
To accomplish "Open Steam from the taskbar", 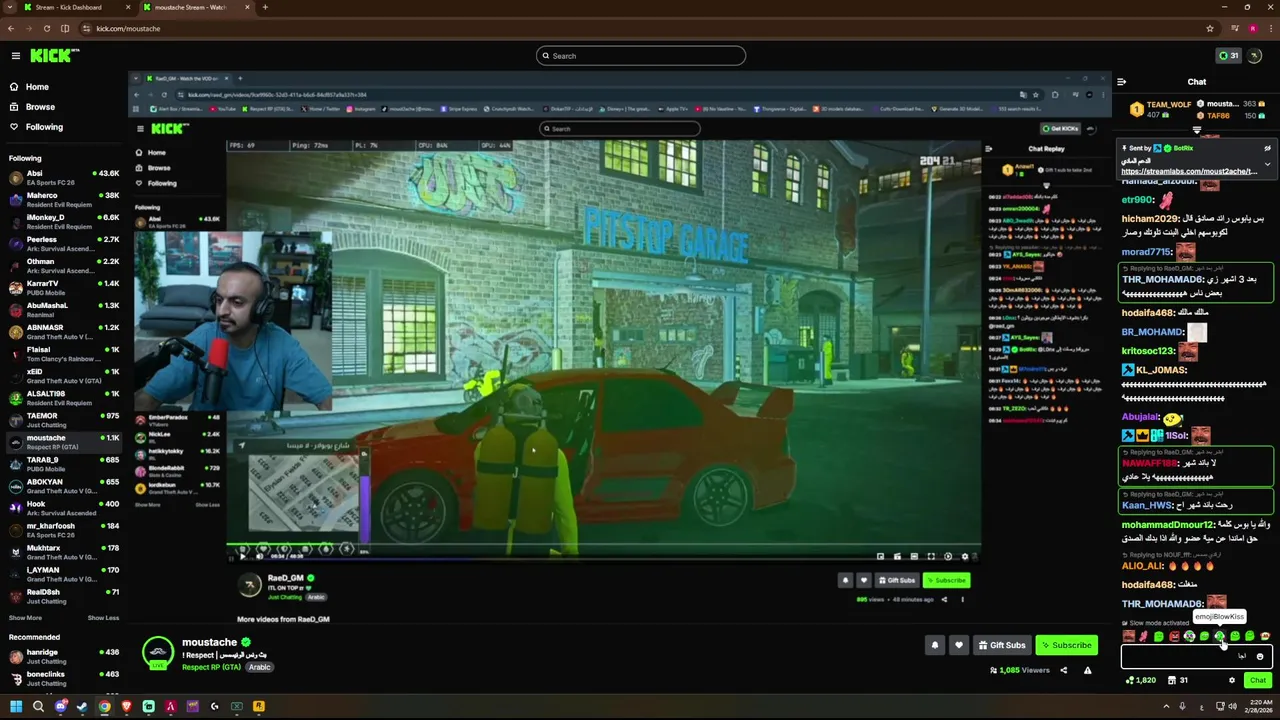I will click(x=82, y=706).
